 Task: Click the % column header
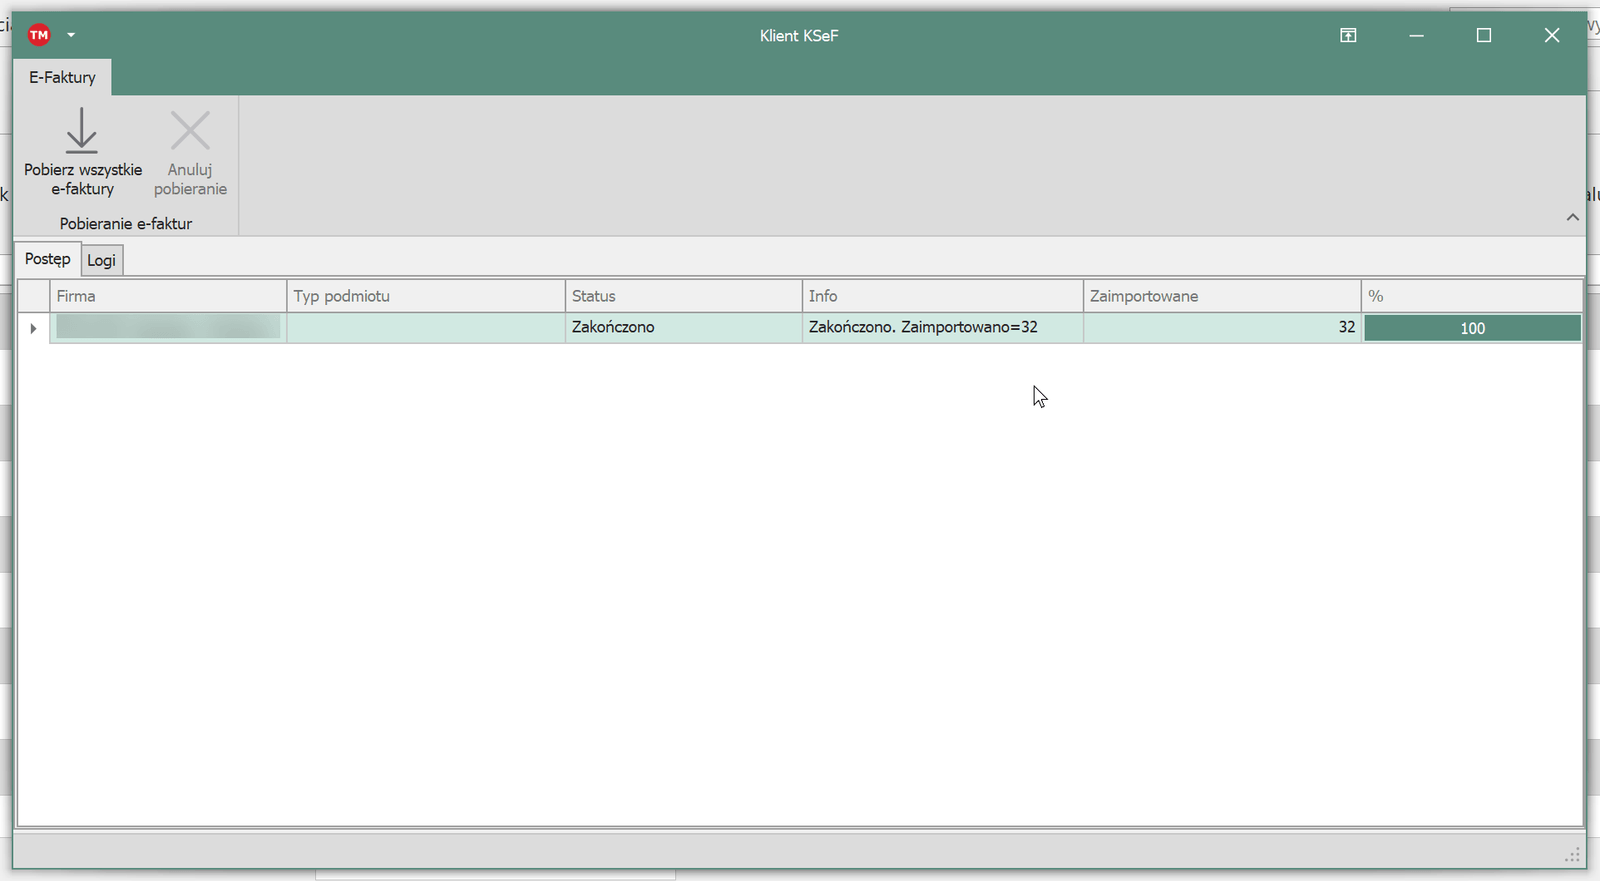pyautogui.click(x=1471, y=296)
